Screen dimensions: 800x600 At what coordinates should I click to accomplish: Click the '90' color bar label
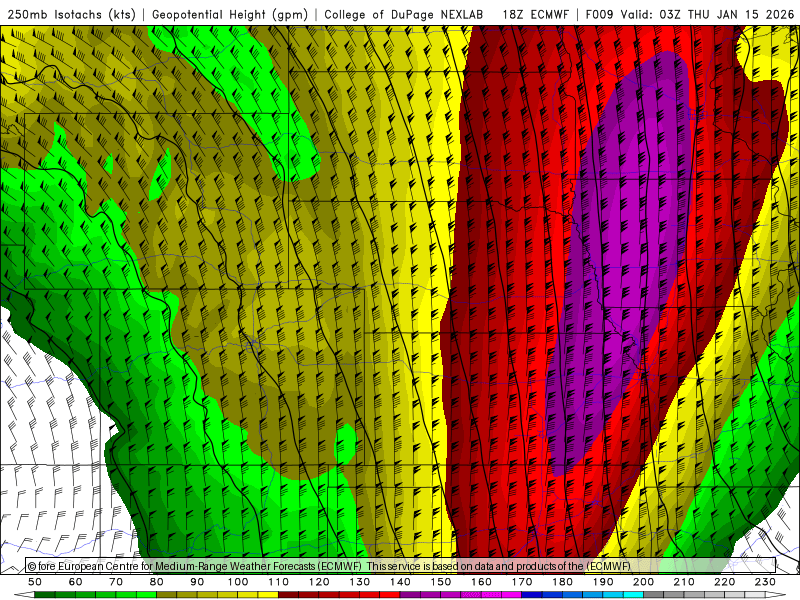(197, 582)
